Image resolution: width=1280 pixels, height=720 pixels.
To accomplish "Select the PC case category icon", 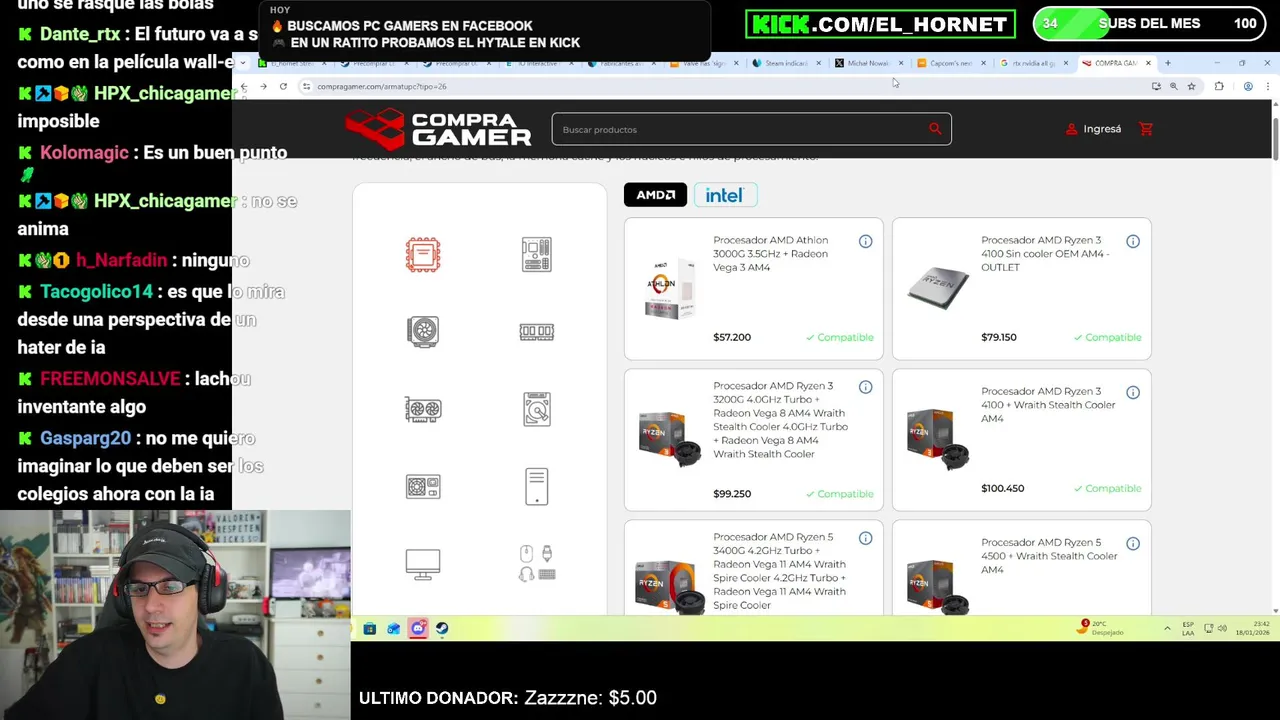I will [537, 487].
